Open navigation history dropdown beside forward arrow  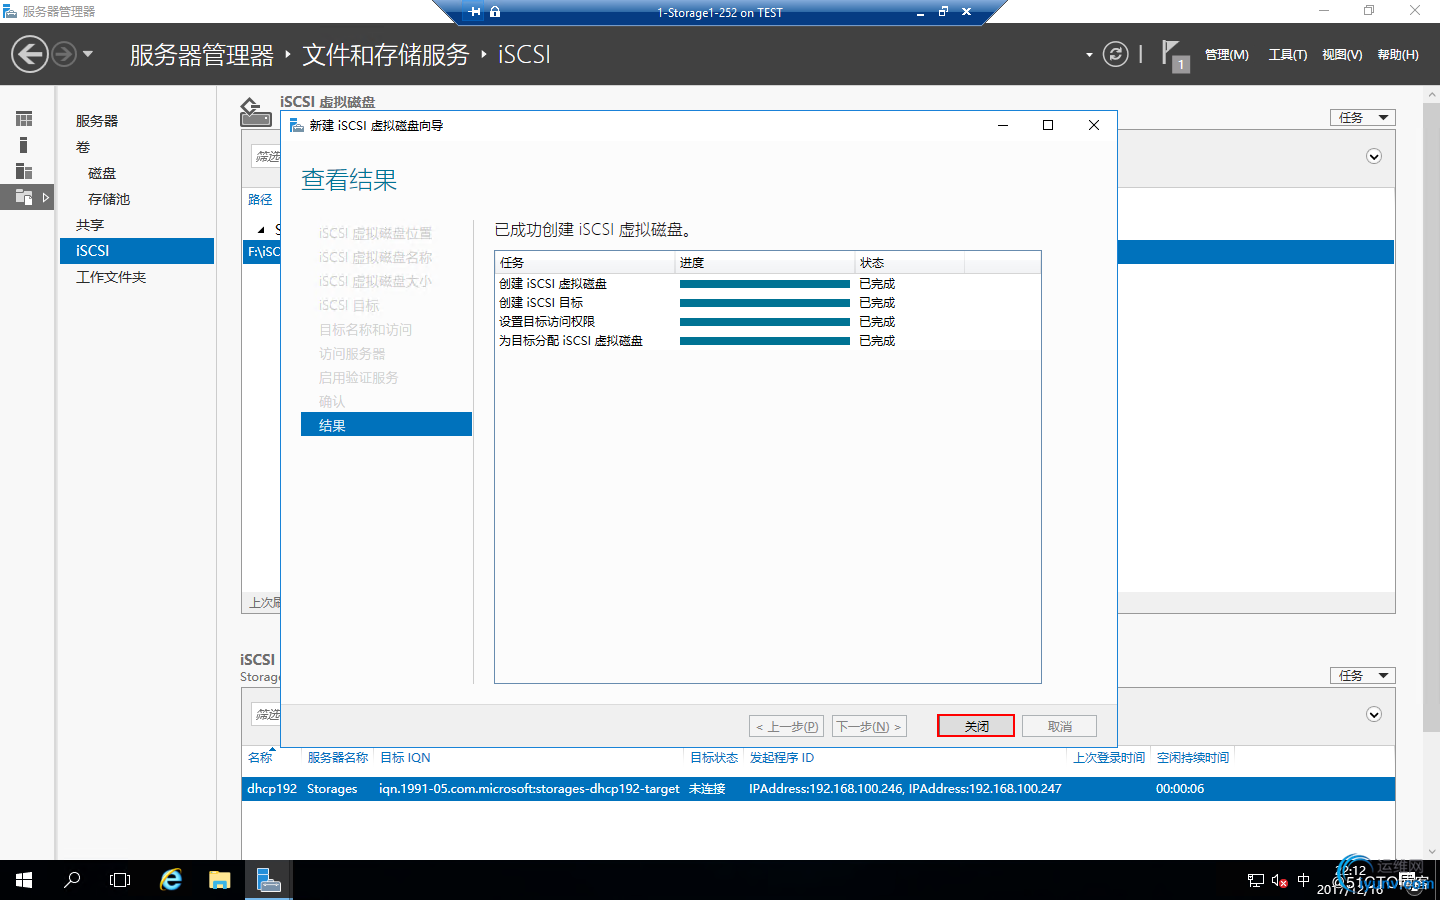[88, 54]
